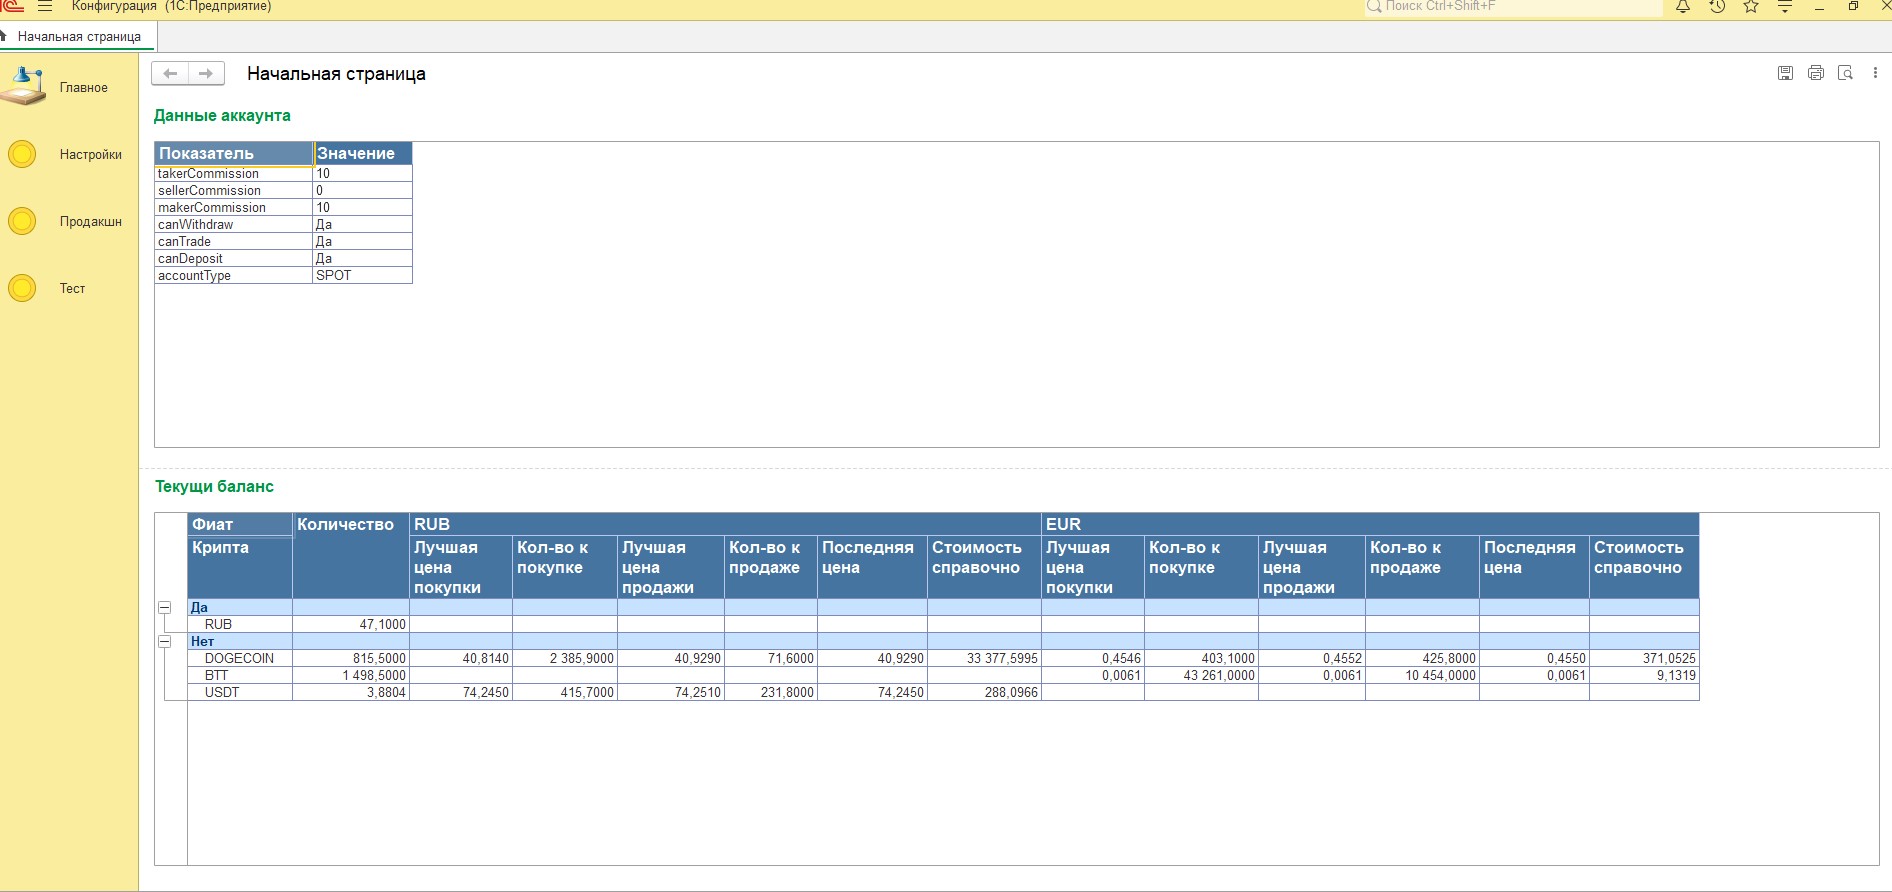Open print preview icon
Screen dimensions: 1892x892
point(1846,73)
